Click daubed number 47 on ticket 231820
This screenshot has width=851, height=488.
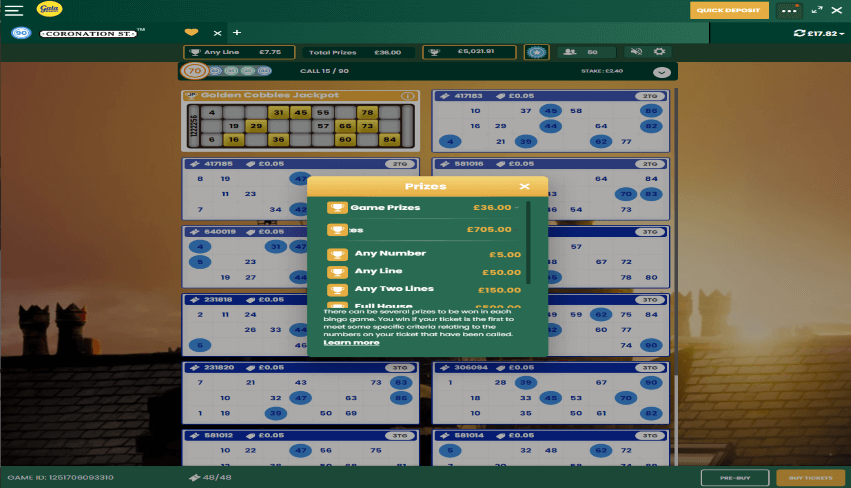tap(301, 398)
